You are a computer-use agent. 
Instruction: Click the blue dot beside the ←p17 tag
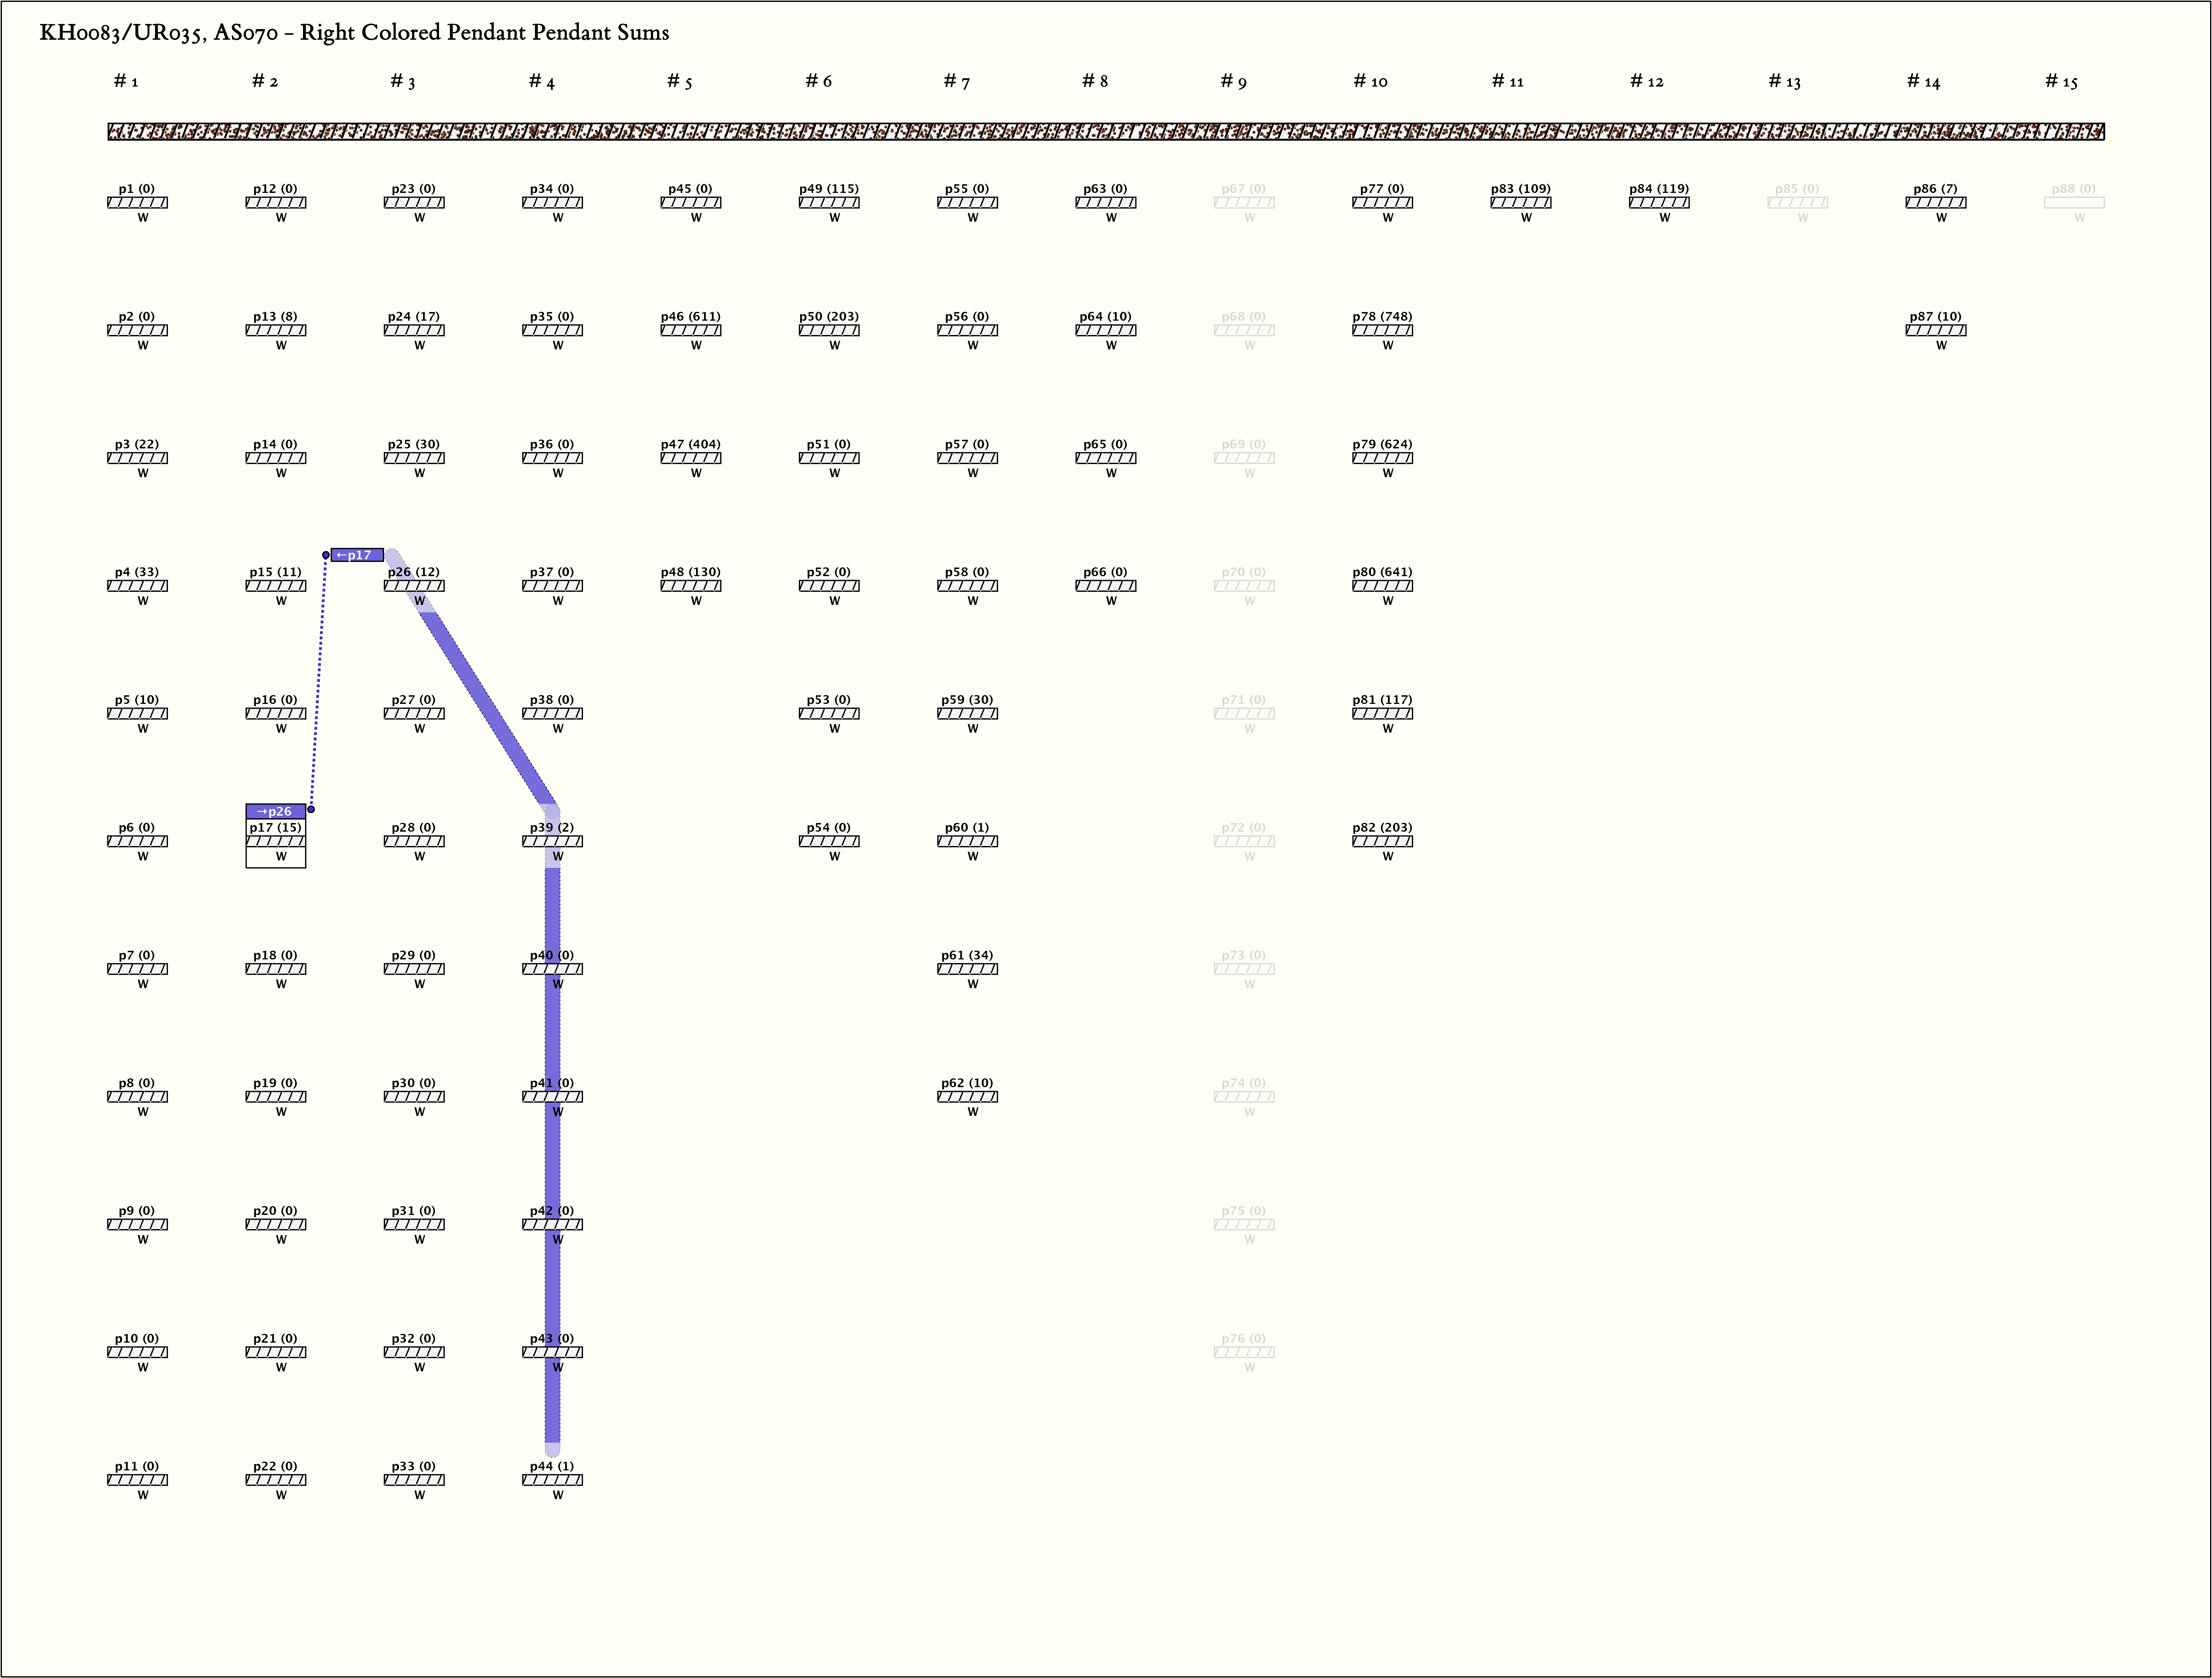[x=326, y=555]
